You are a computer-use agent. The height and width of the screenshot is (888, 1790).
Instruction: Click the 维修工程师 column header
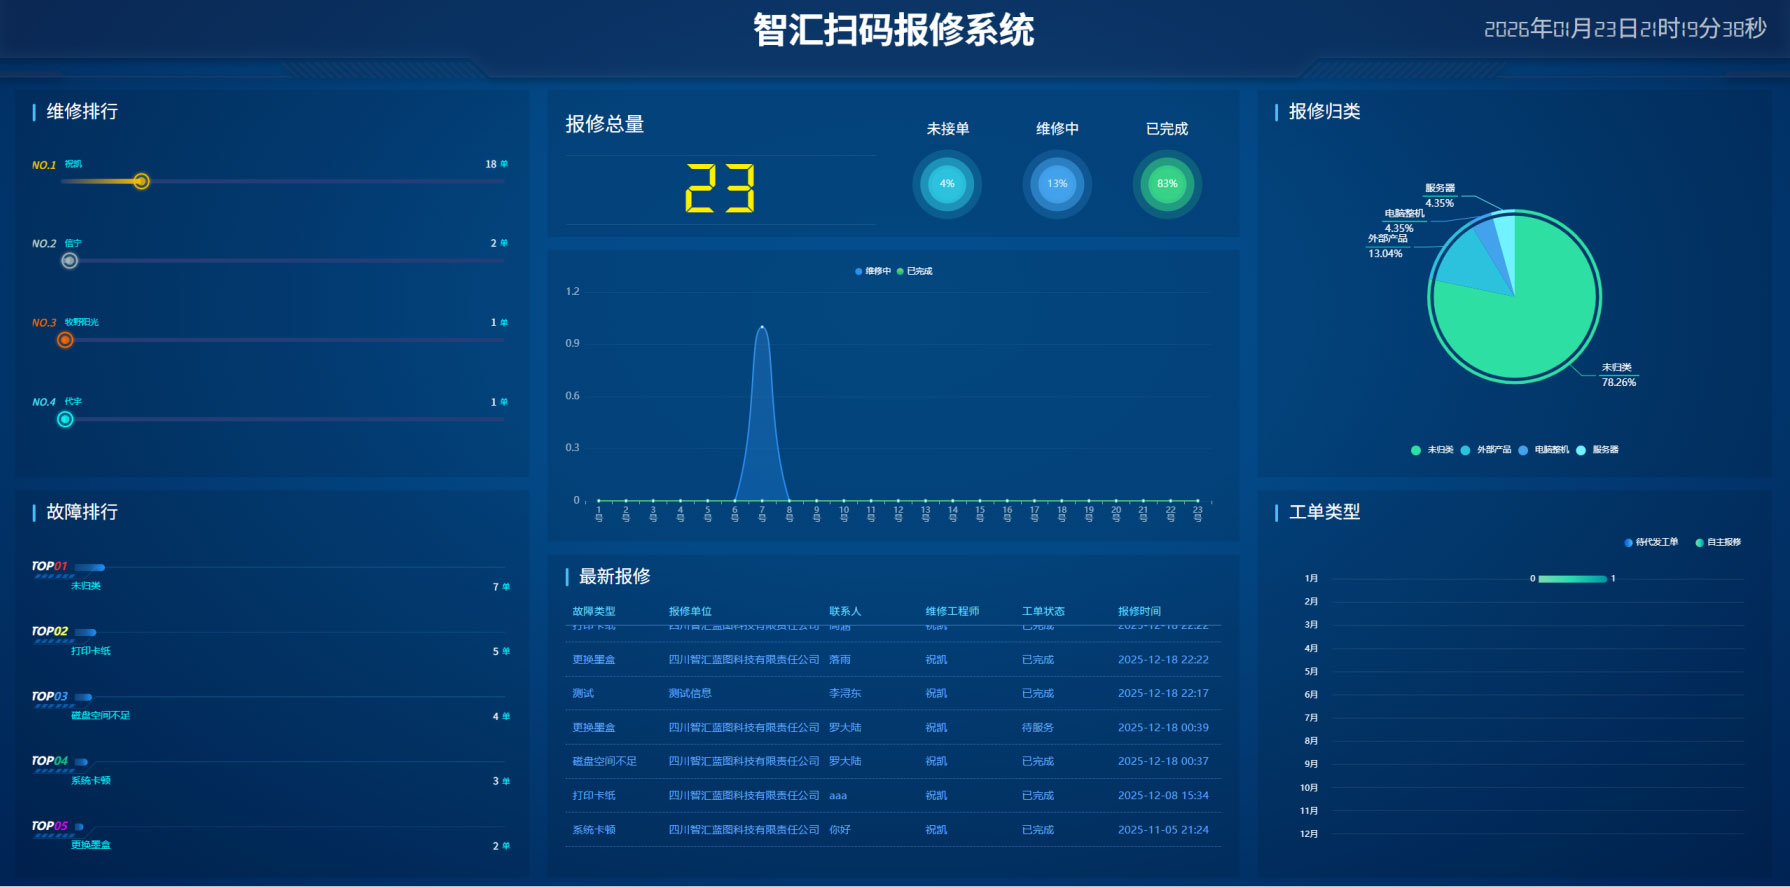coord(952,611)
